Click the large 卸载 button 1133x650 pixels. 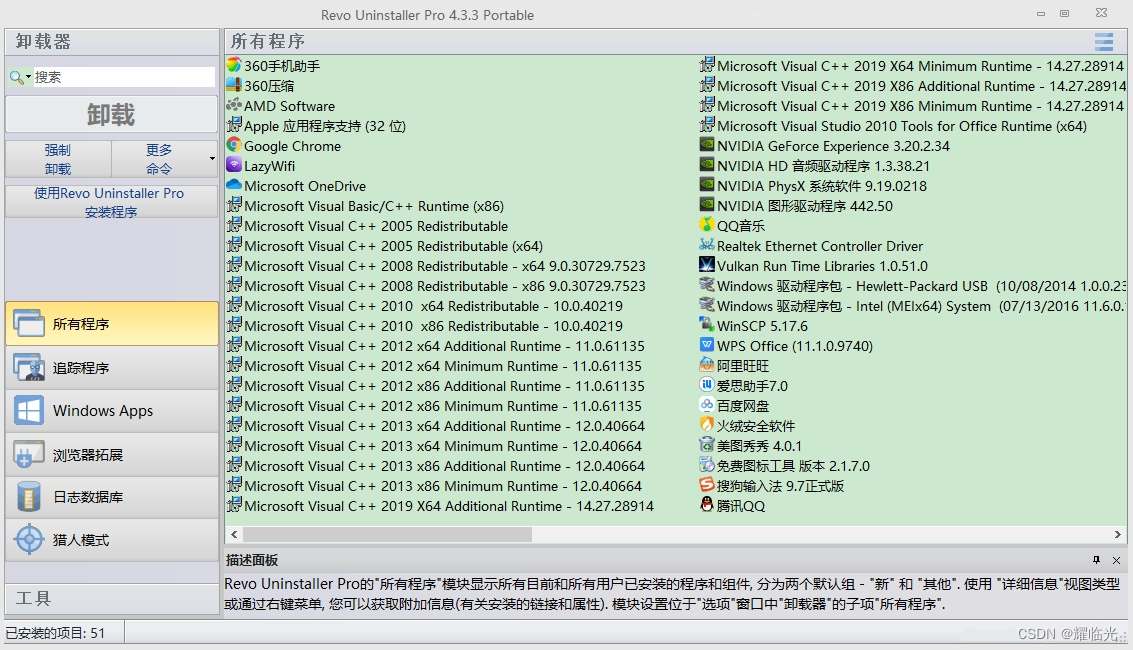point(111,114)
